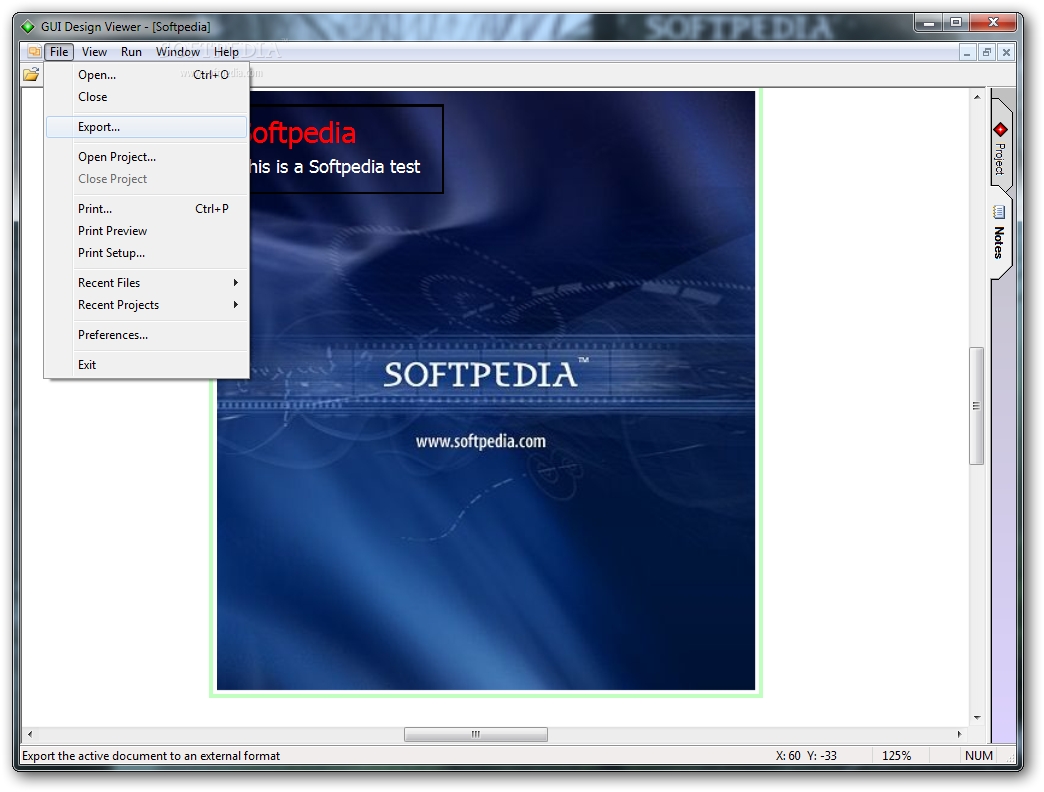Select Open... from the File menu
This screenshot has width=1044, height=792.
[146, 75]
